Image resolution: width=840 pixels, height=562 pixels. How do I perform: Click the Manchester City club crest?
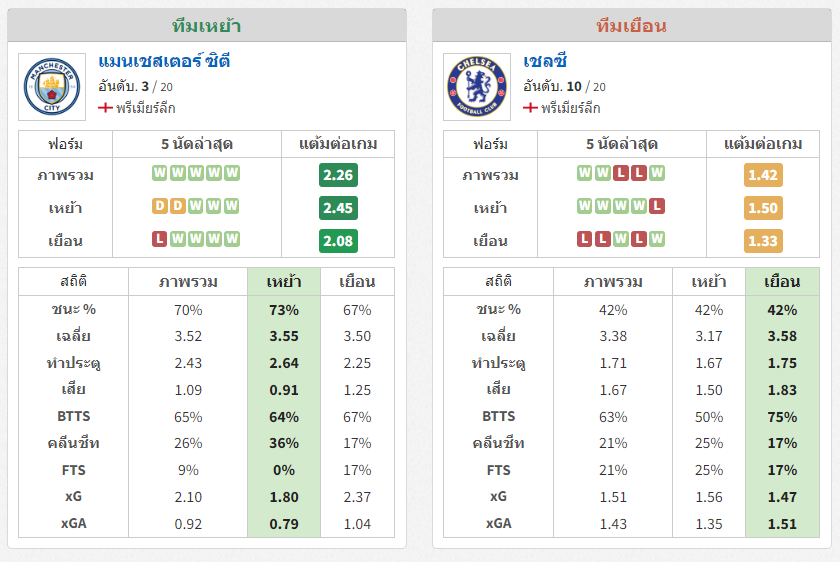point(52,87)
